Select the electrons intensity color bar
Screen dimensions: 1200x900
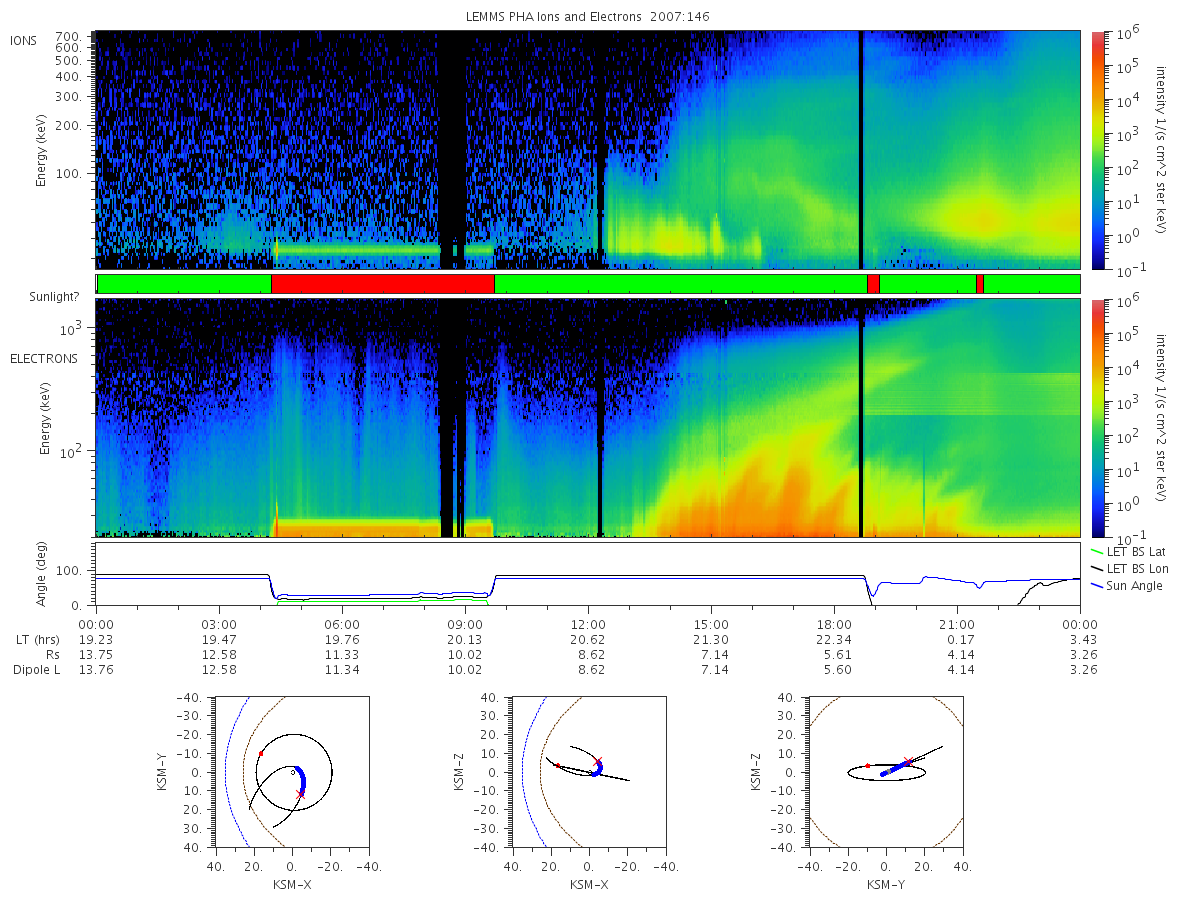pos(1097,418)
